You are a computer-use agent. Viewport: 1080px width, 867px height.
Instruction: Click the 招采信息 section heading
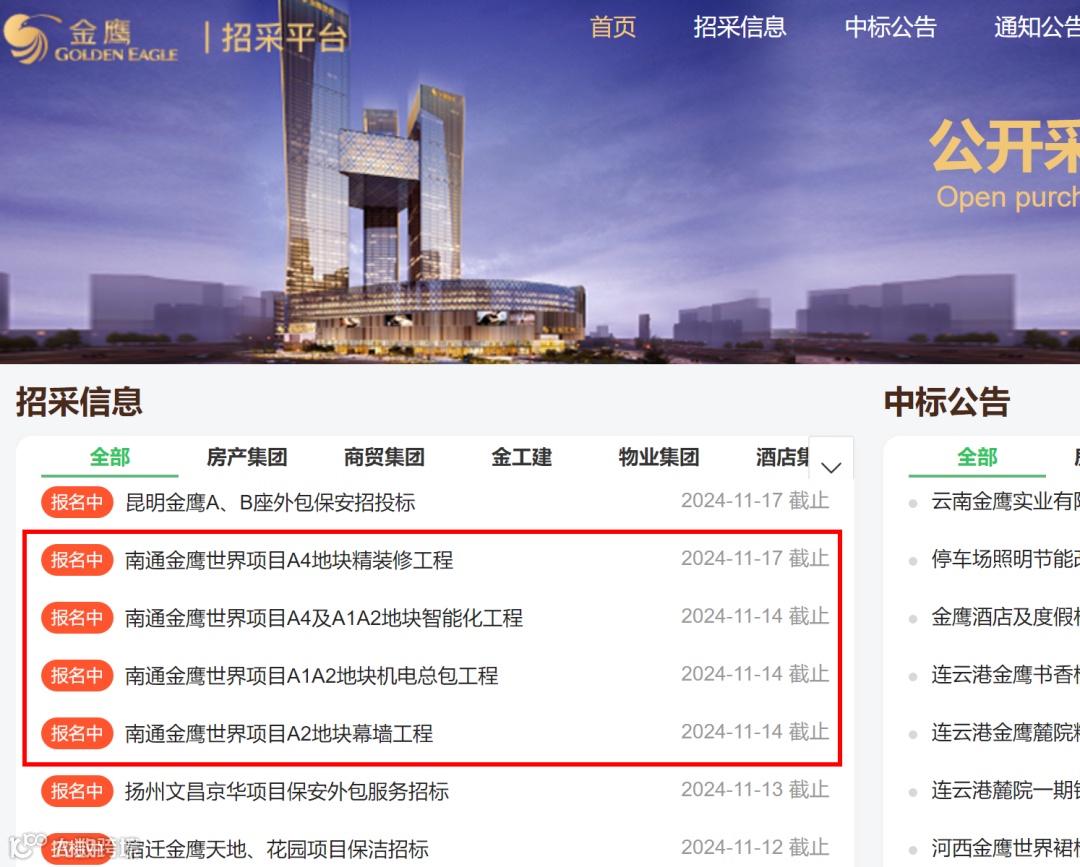coord(79,401)
